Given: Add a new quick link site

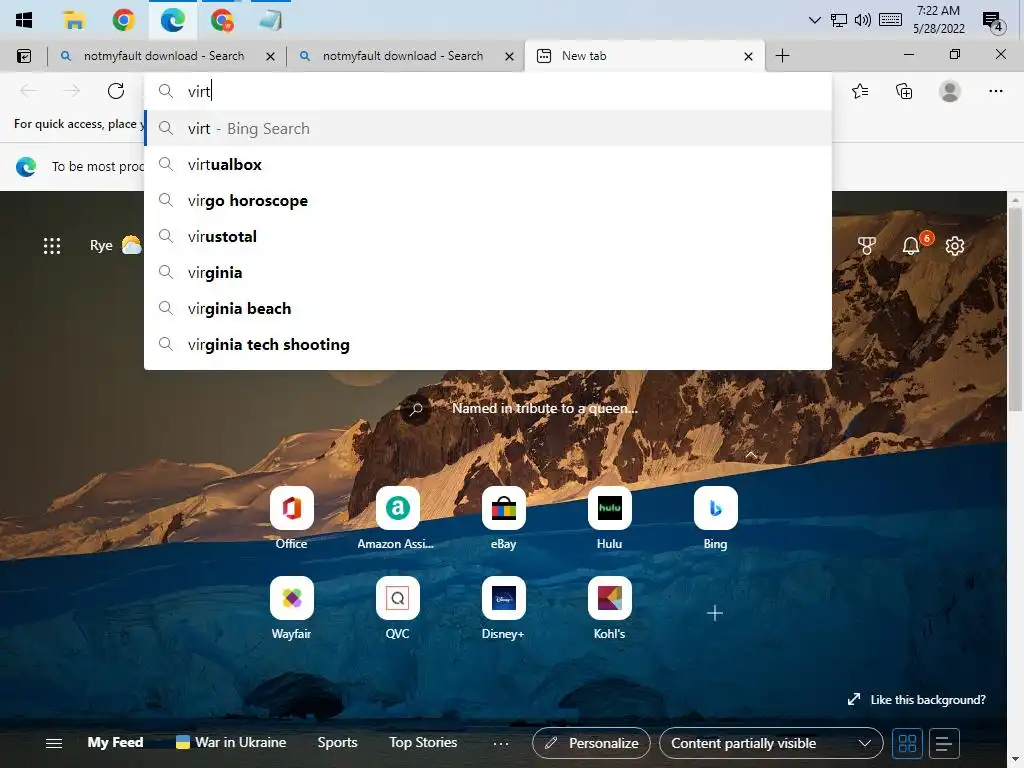Looking at the screenshot, I should (715, 613).
